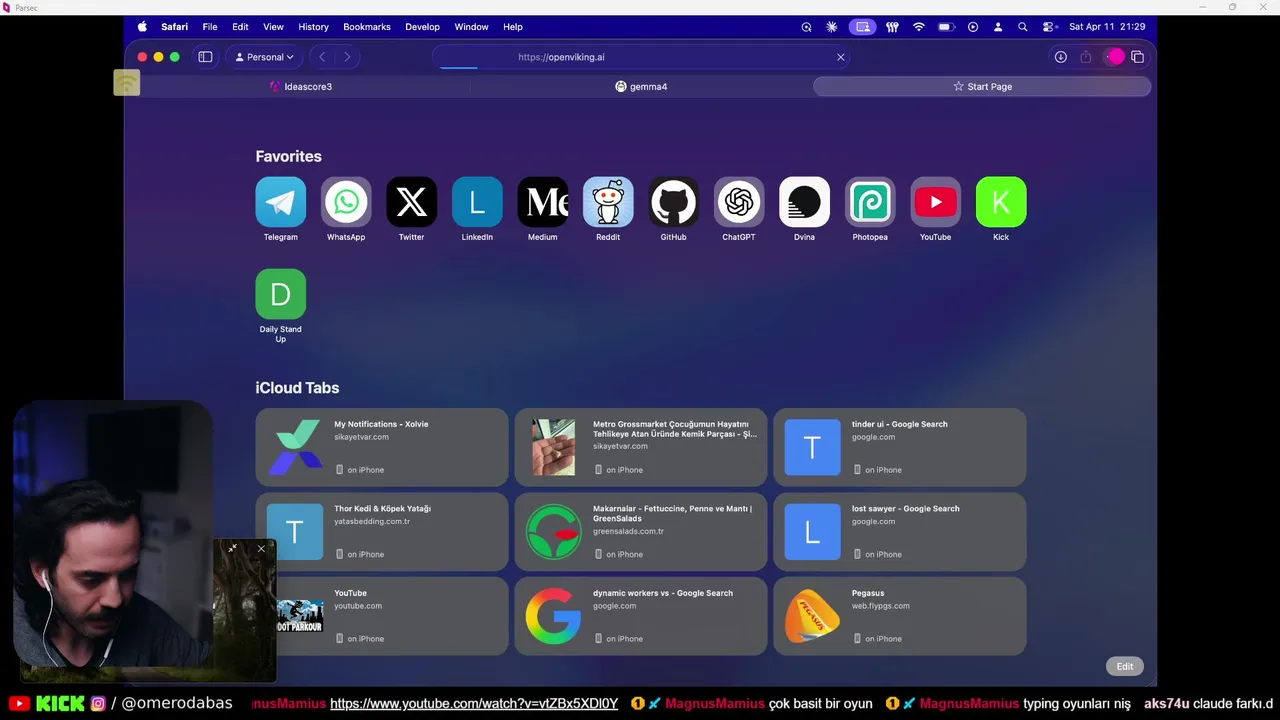This screenshot has height=720, width=1280.
Task: Switch to the gemma4 tab
Action: click(641, 86)
